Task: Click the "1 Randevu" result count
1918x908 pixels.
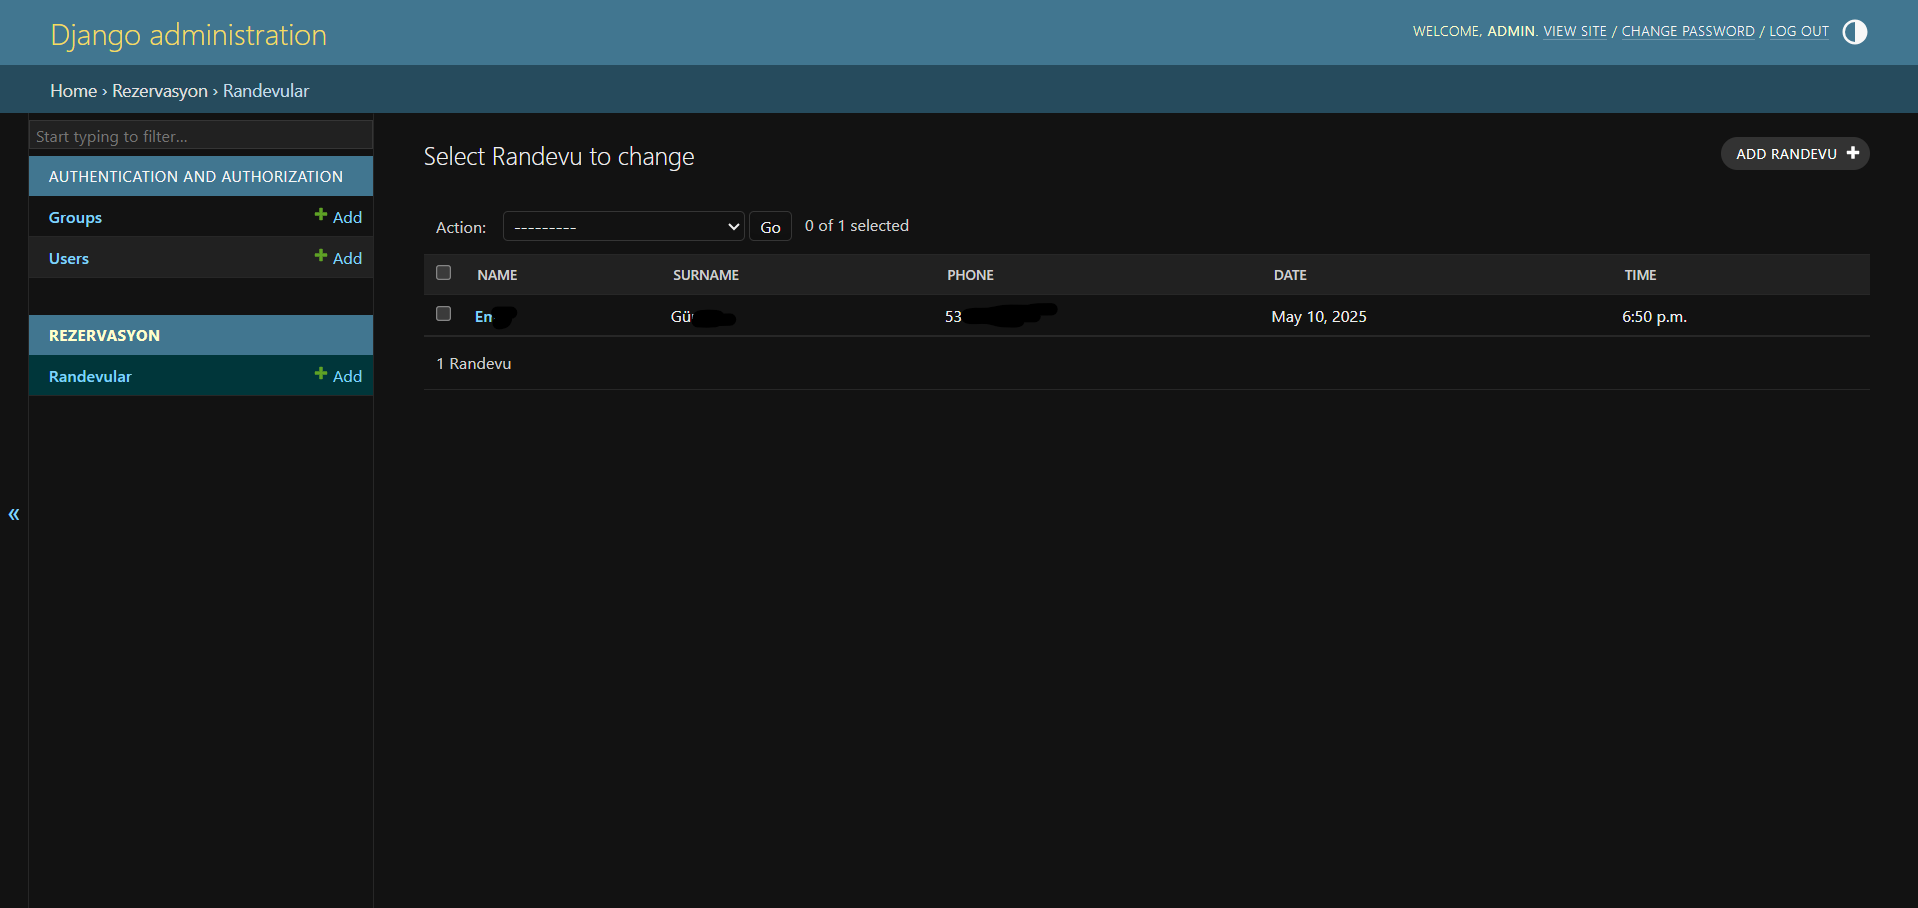Action: pyautogui.click(x=474, y=363)
